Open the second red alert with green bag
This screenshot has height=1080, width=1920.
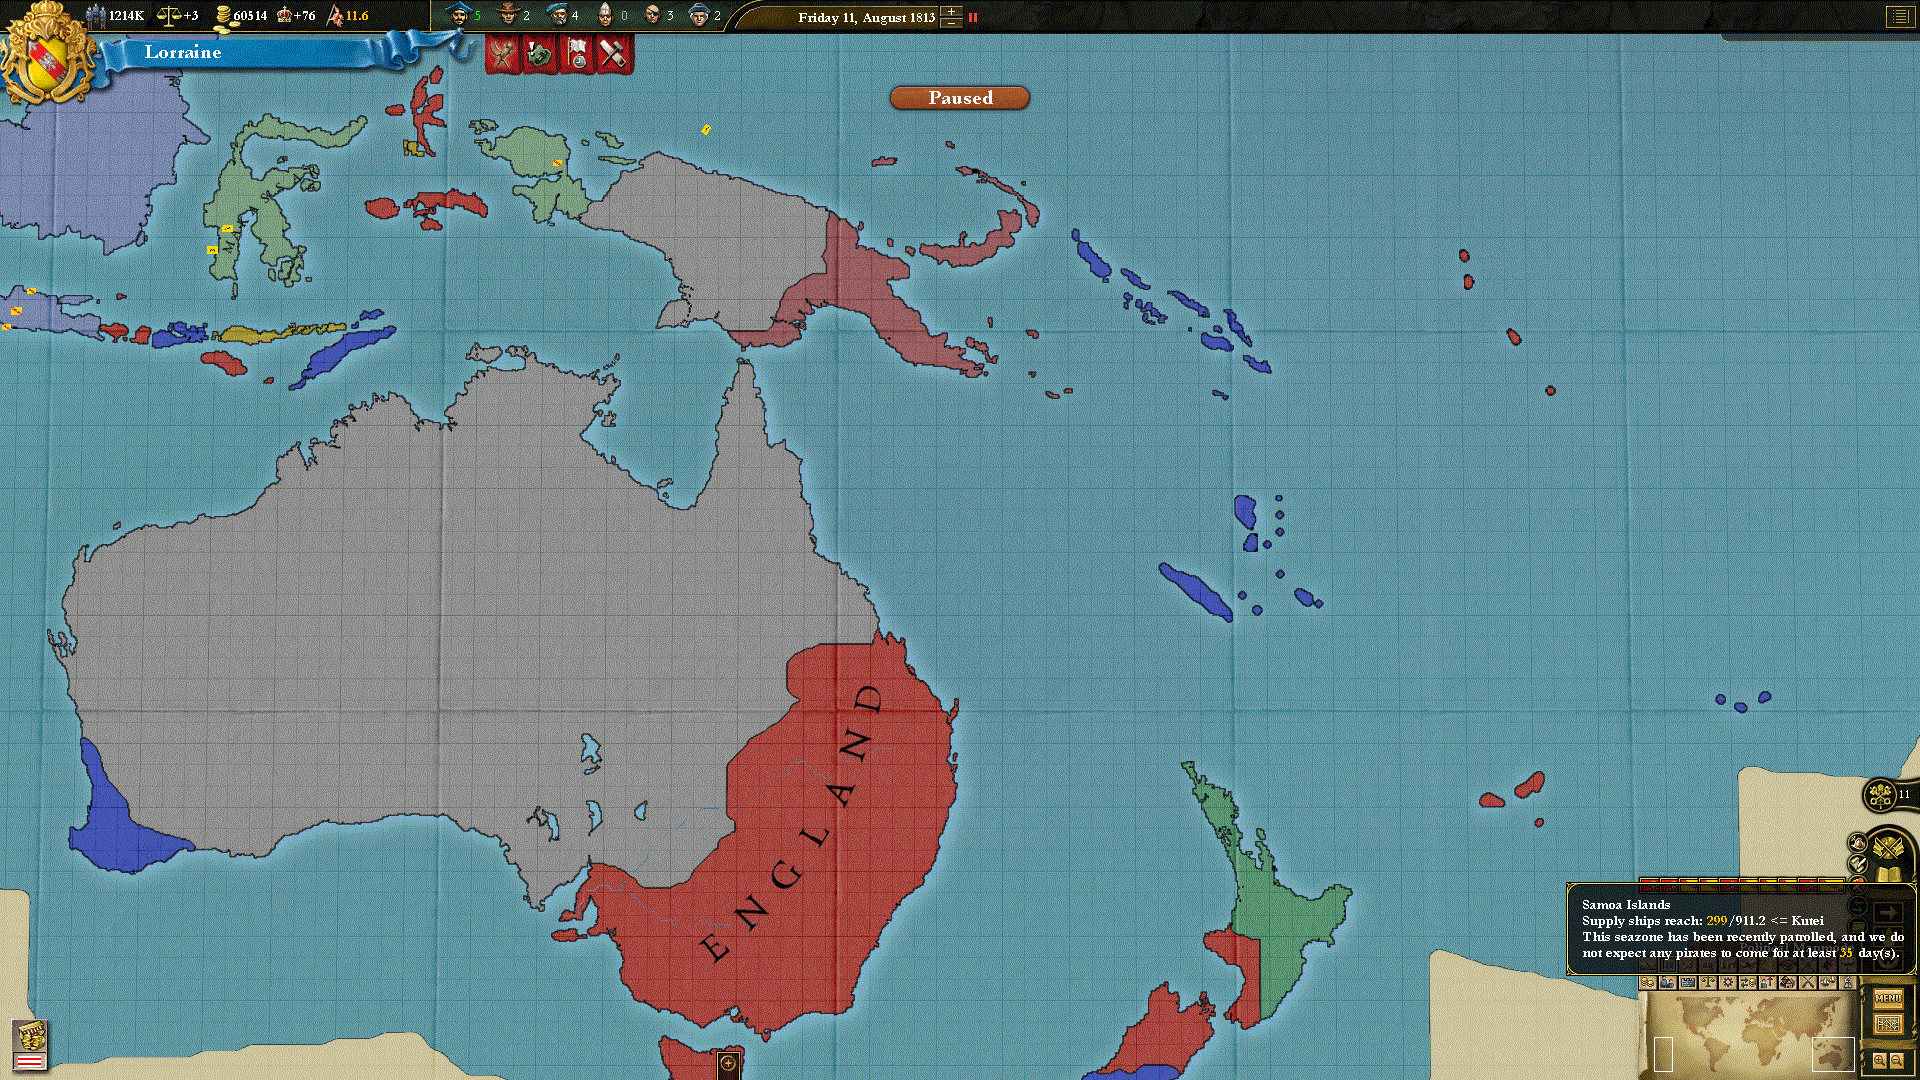540,54
